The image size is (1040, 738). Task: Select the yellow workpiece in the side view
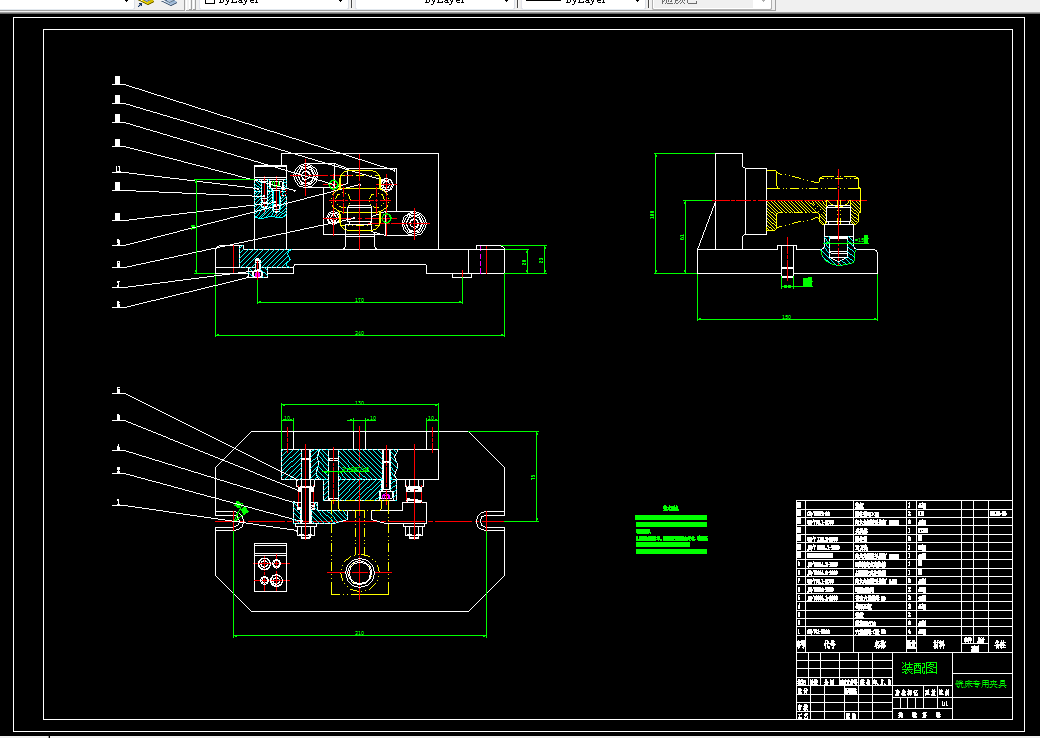tap(814, 200)
